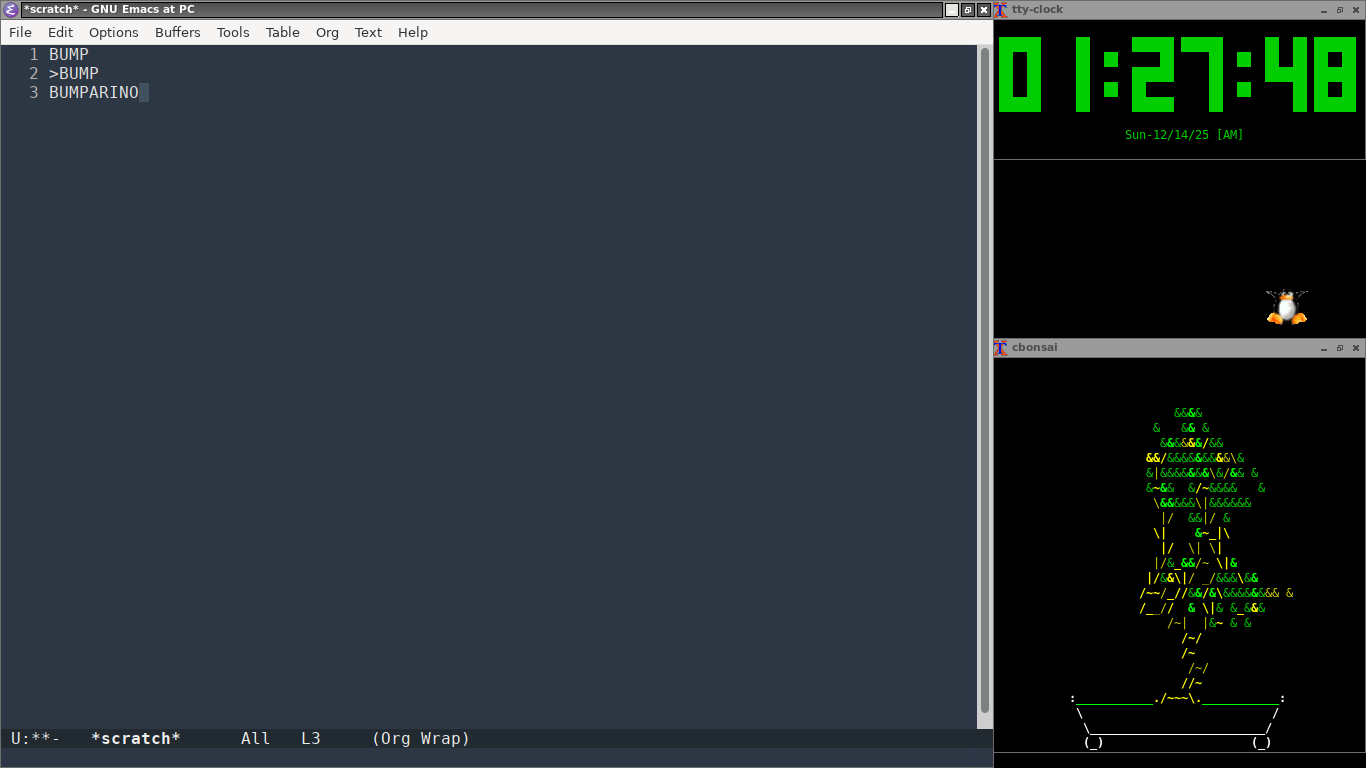This screenshot has height=768, width=1366.
Task: Click the L3 line indicator in mode line
Action: click(x=311, y=739)
